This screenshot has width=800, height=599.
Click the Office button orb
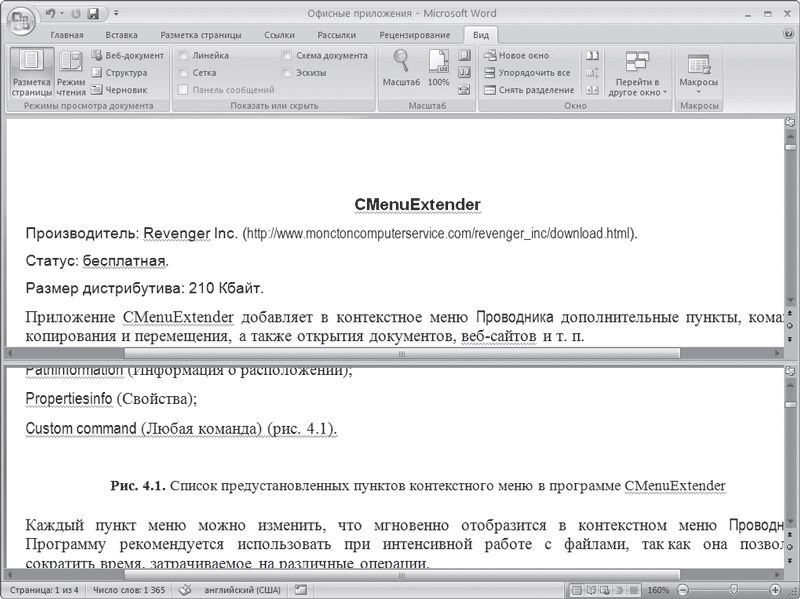click(20, 20)
